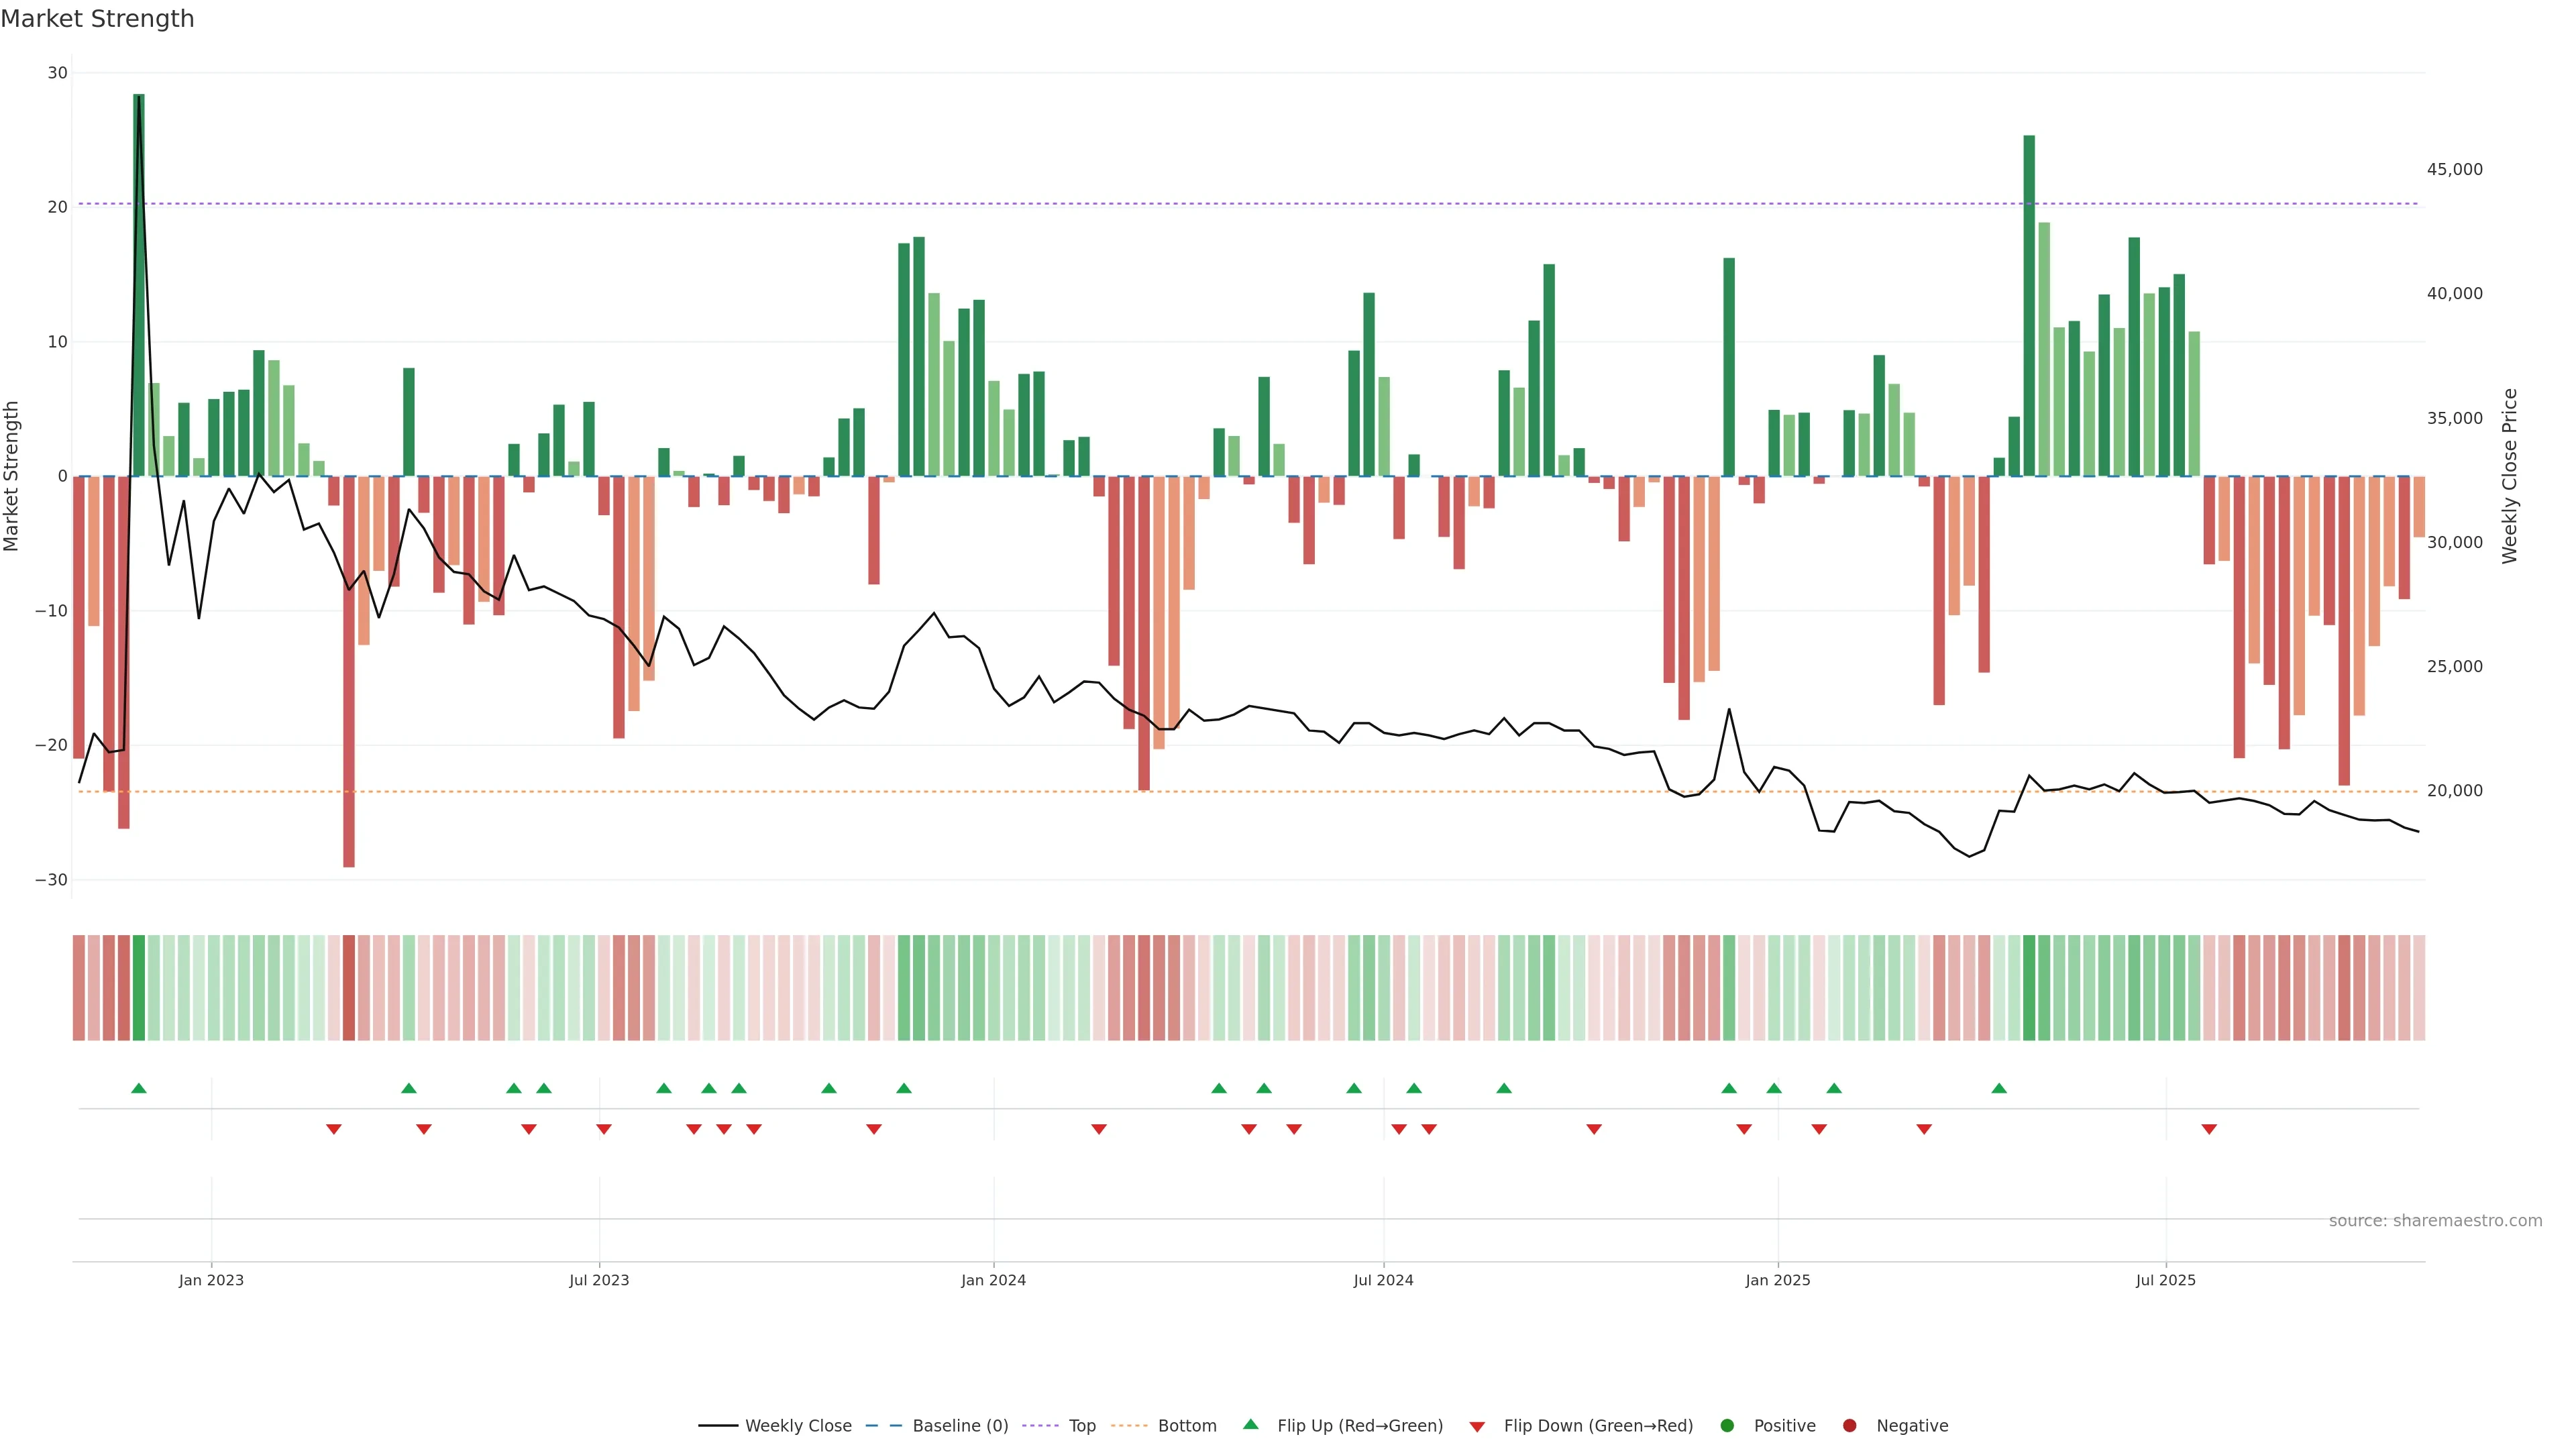2576x1449 pixels.
Task: Click the Flip Up green triangle legend icon
Action: click(x=1250, y=1424)
